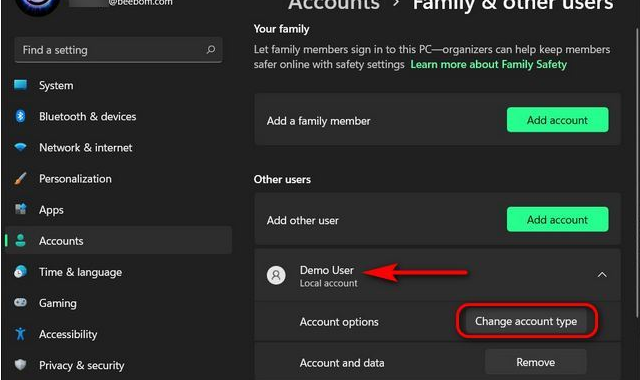Click the Demo User avatar icon
The height and width of the screenshot is (380, 640).
coord(276,276)
